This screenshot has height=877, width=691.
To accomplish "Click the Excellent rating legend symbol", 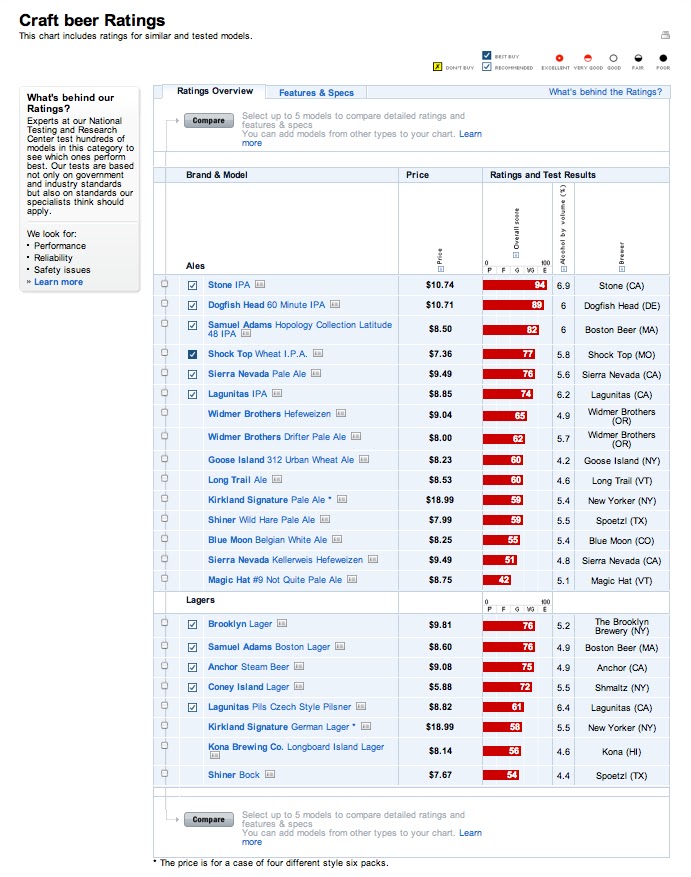I will point(559,58).
